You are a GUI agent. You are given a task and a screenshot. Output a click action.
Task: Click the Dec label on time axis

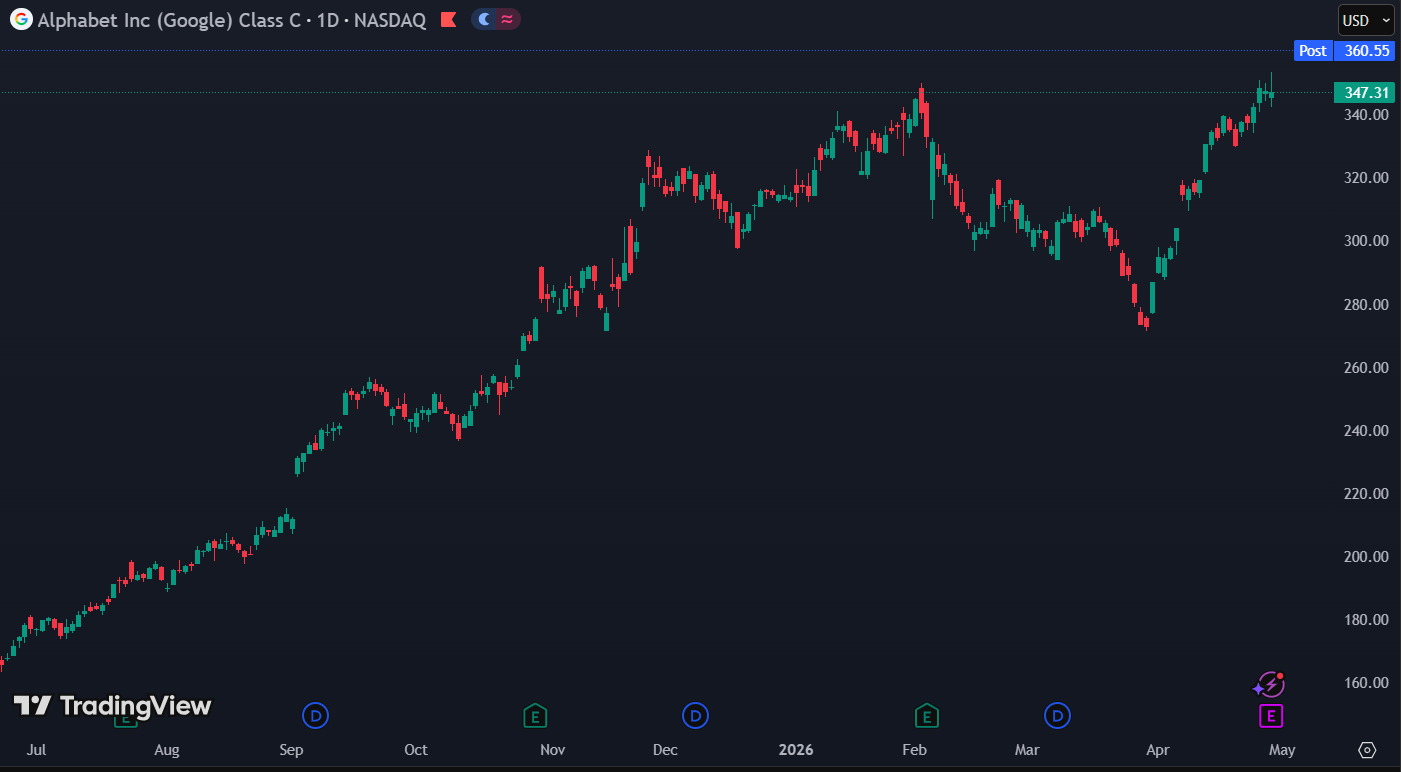665,750
